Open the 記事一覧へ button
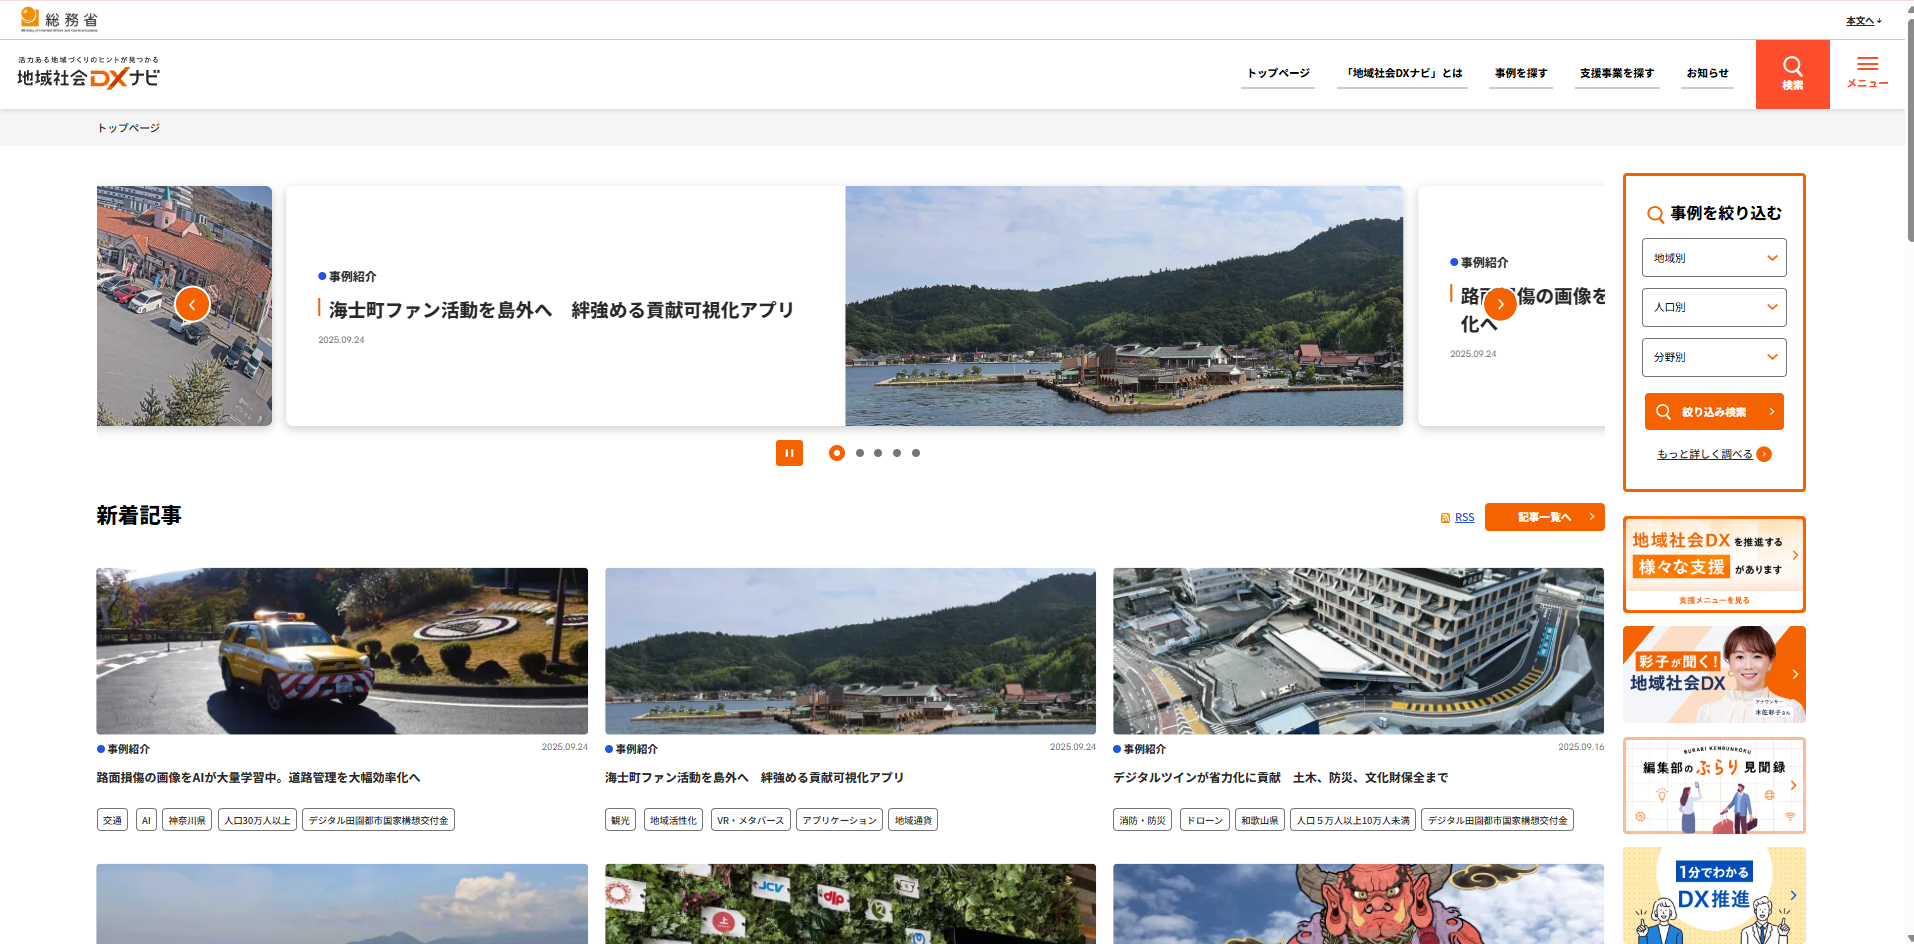 (x=1544, y=517)
